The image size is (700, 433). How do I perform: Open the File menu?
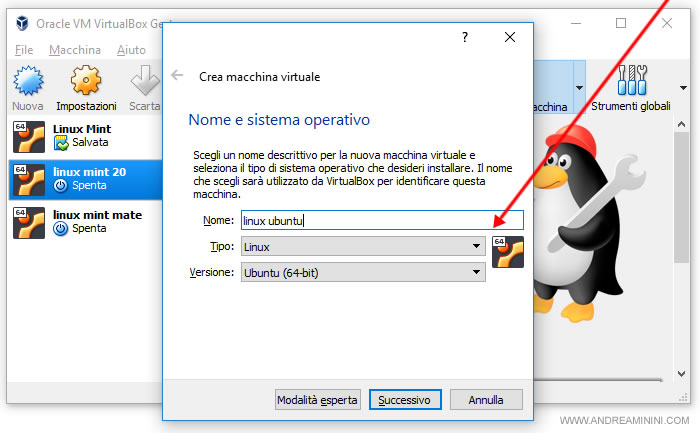pyautogui.click(x=25, y=49)
